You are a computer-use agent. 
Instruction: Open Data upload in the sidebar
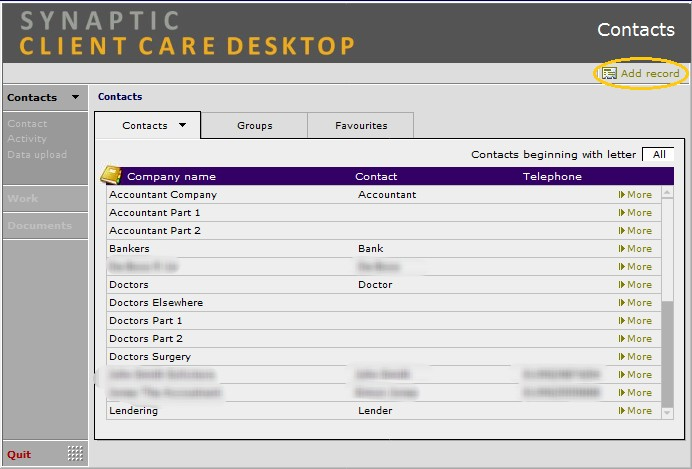pyautogui.click(x=37, y=155)
